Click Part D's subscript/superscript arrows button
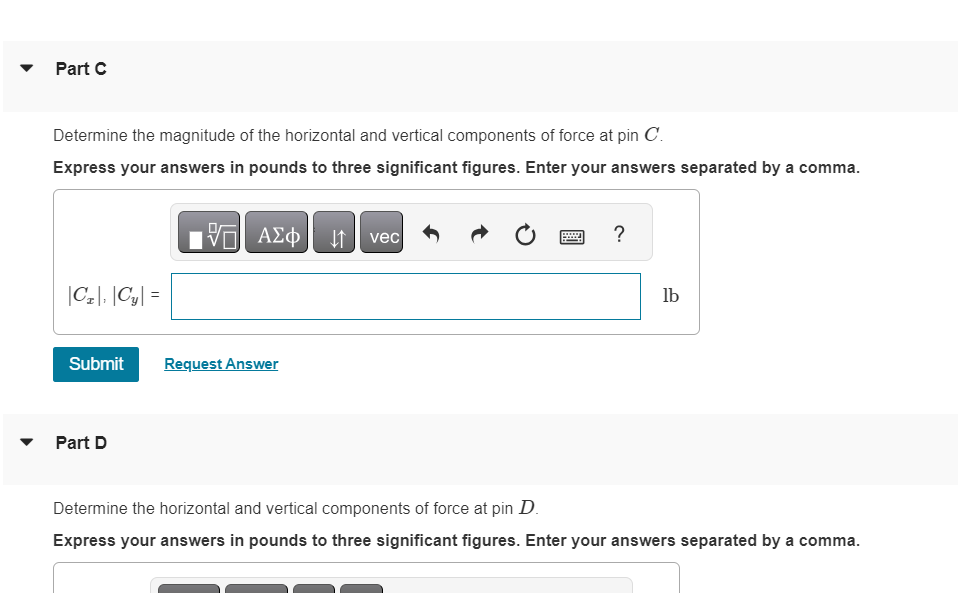972x593 pixels. click(x=314, y=588)
